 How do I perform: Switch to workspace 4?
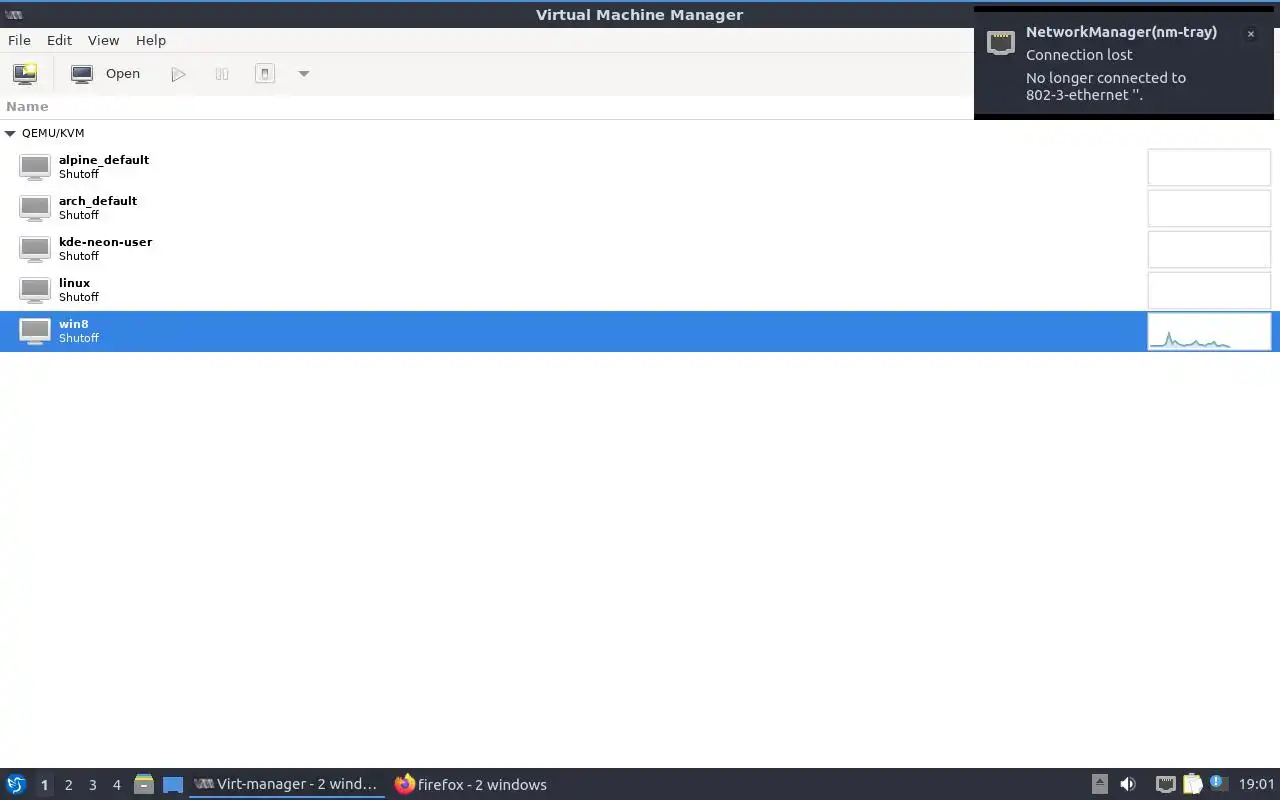pyautogui.click(x=116, y=785)
